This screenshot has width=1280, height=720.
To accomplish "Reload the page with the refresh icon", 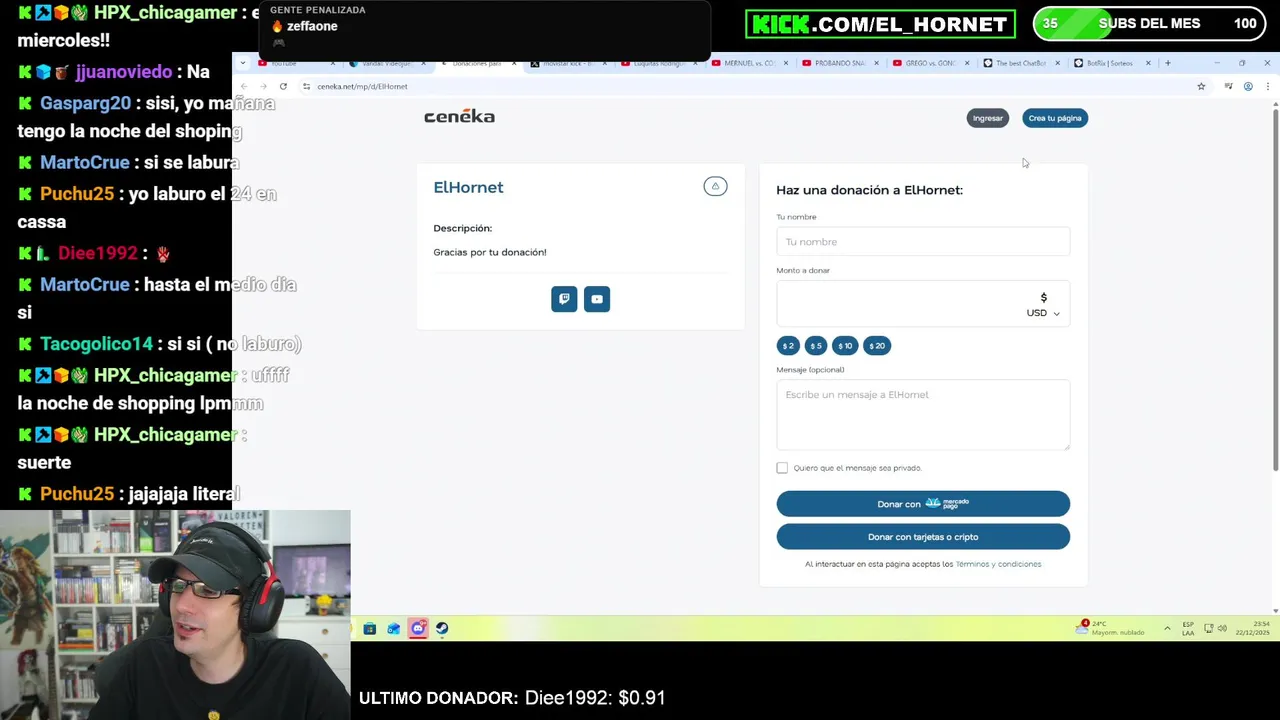I will (283, 86).
